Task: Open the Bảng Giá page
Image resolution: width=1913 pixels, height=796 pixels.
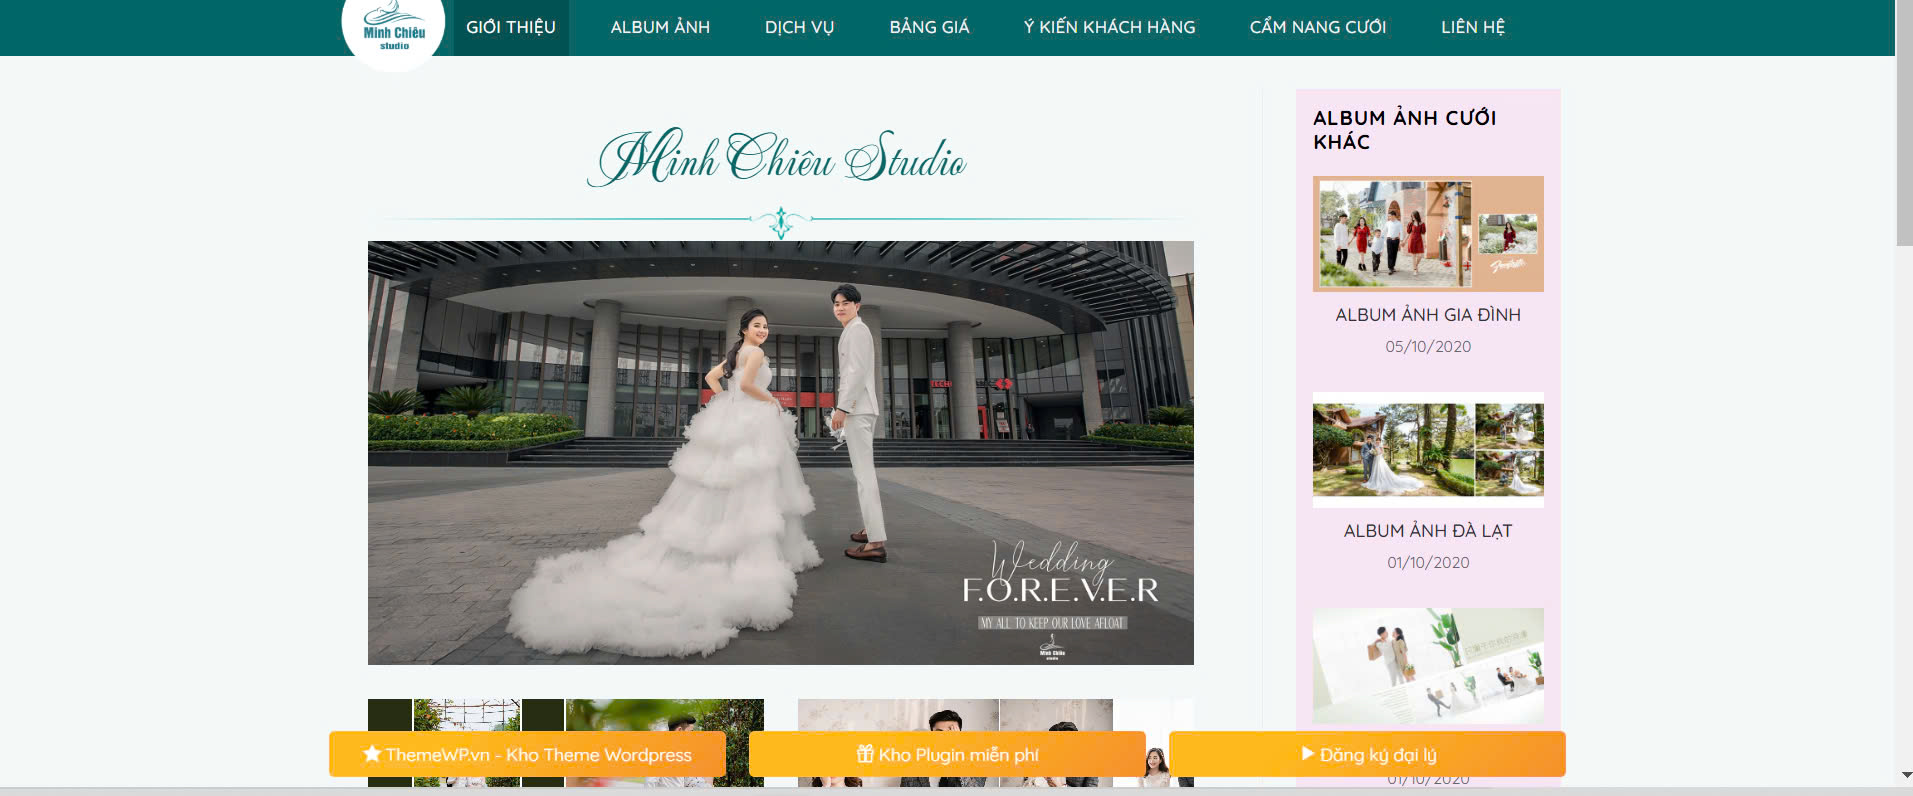Action: (929, 27)
